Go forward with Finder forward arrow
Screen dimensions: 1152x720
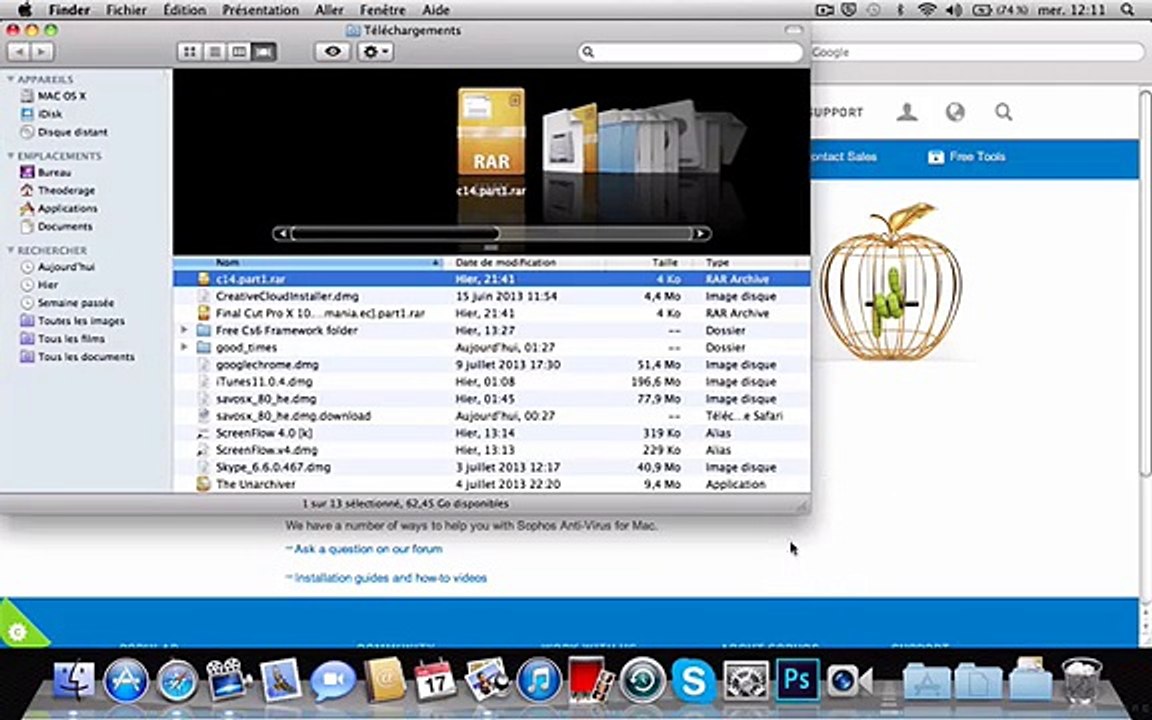pyautogui.click(x=42, y=51)
